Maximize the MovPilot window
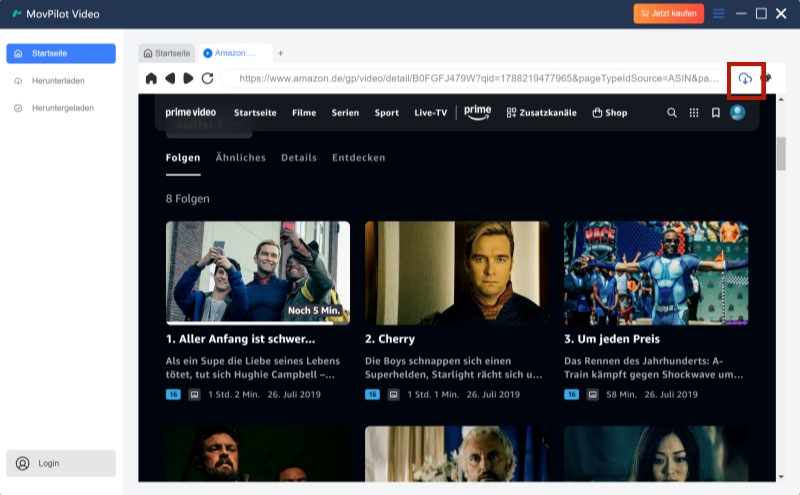This screenshot has height=495, width=800. click(761, 14)
